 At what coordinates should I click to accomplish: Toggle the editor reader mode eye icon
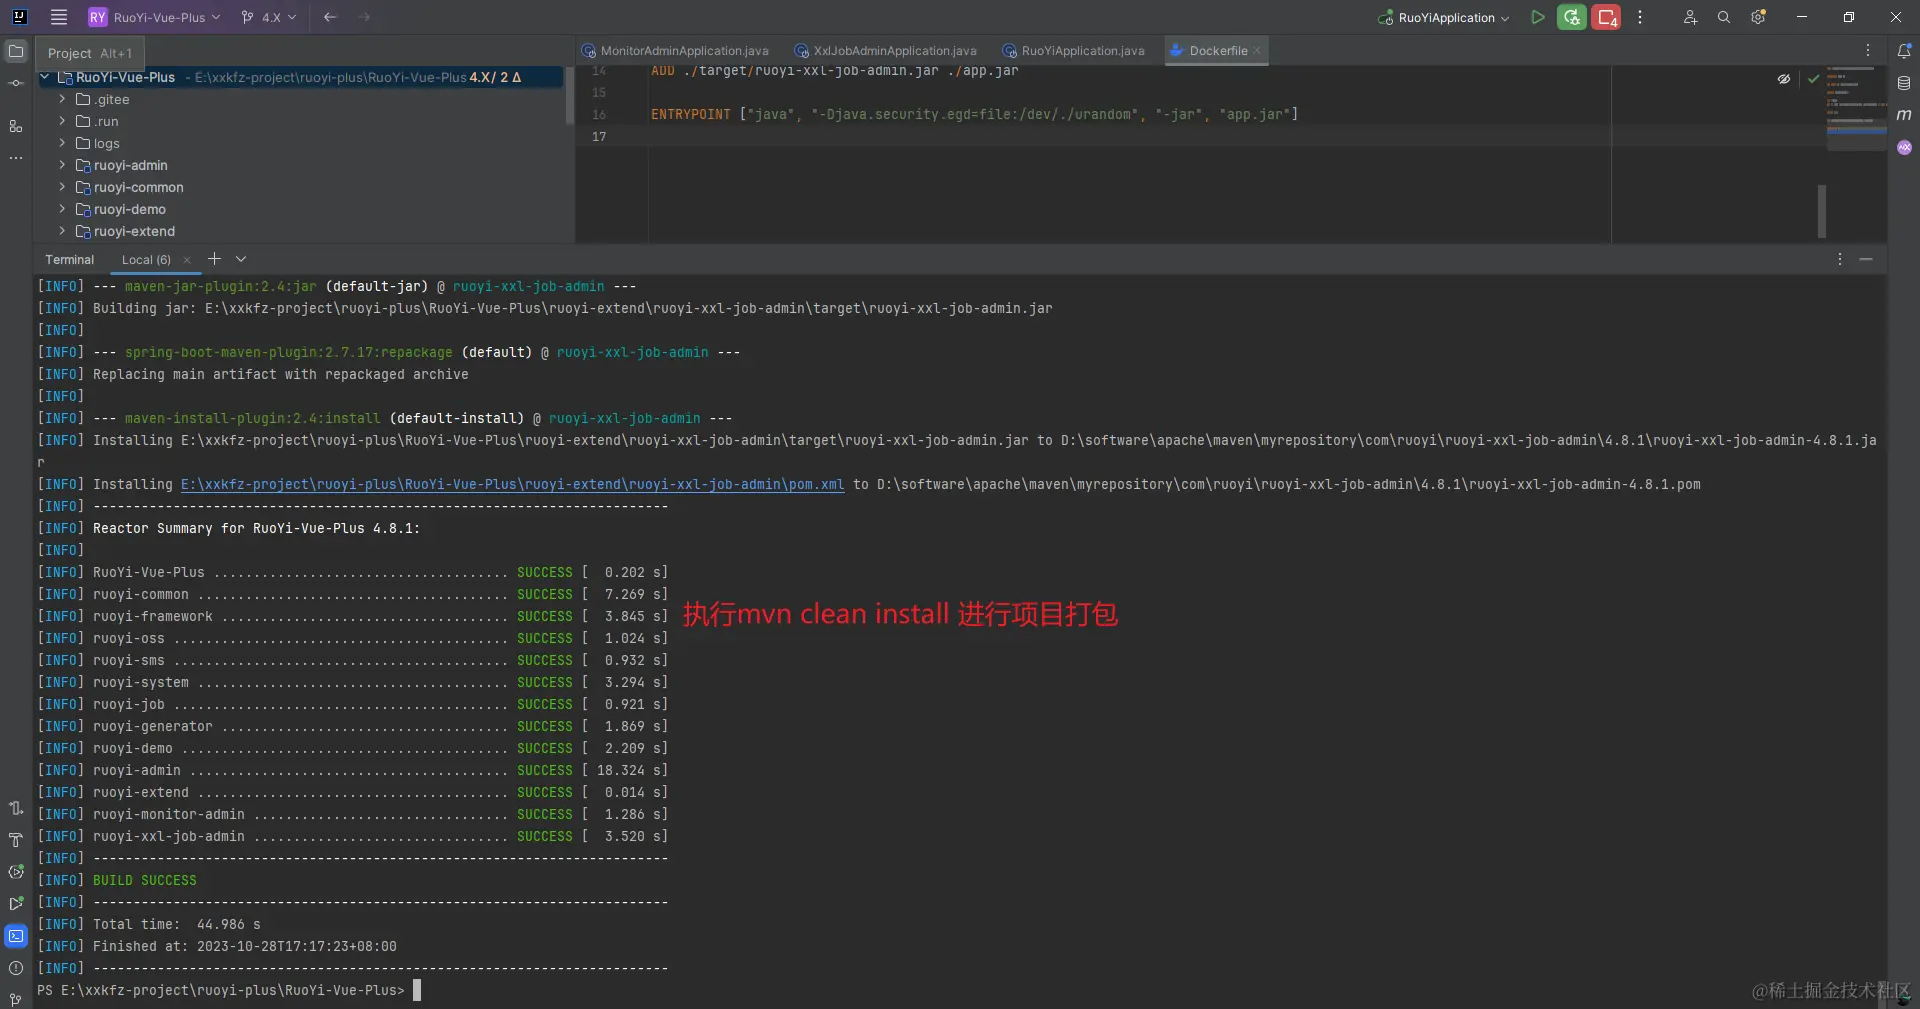1783,79
